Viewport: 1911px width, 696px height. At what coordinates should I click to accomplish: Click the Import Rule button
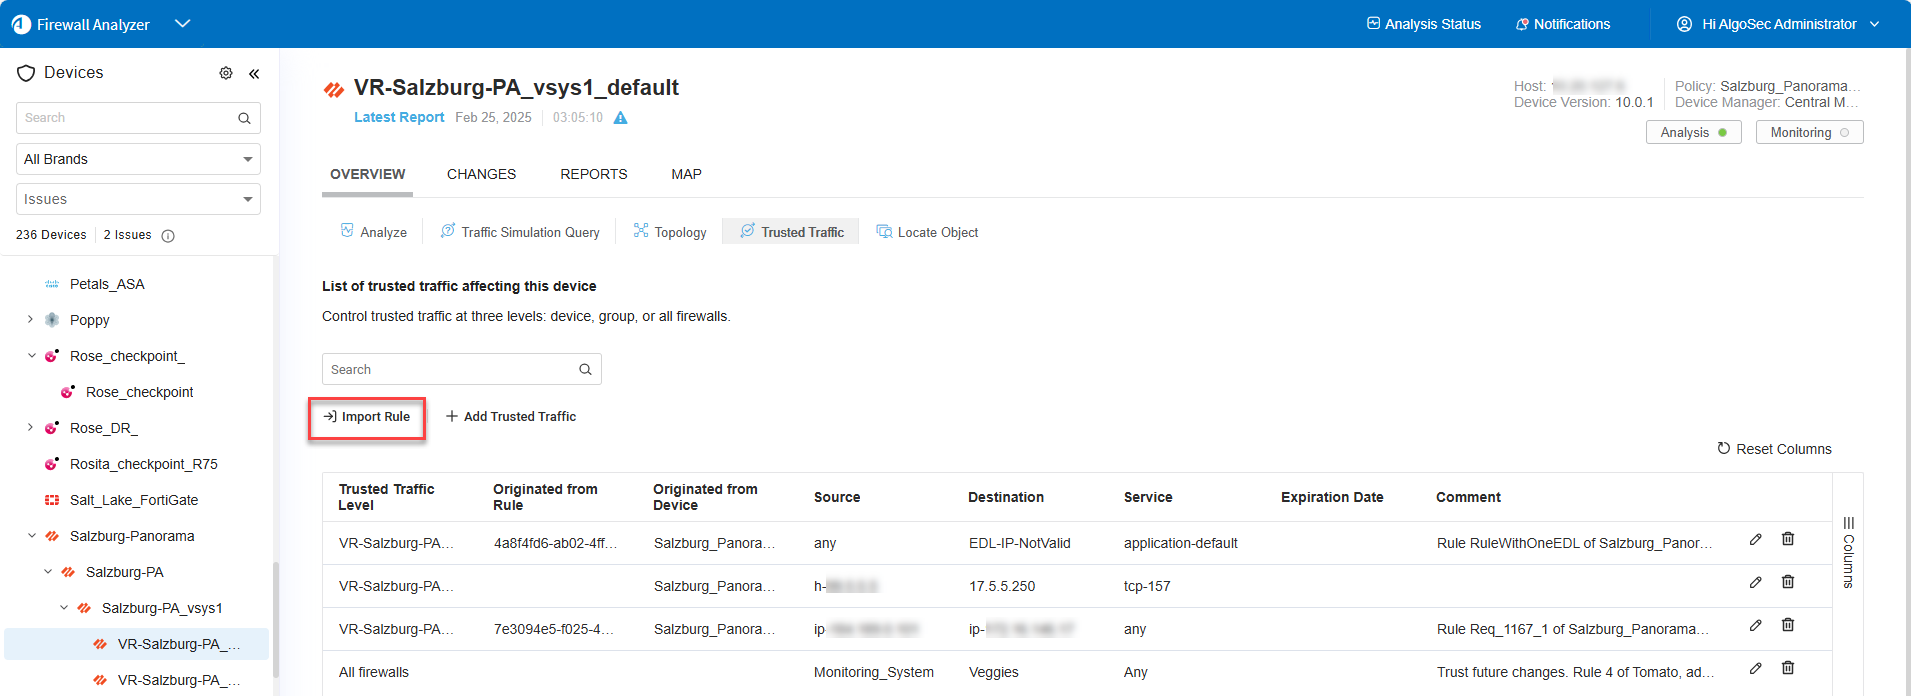[367, 417]
